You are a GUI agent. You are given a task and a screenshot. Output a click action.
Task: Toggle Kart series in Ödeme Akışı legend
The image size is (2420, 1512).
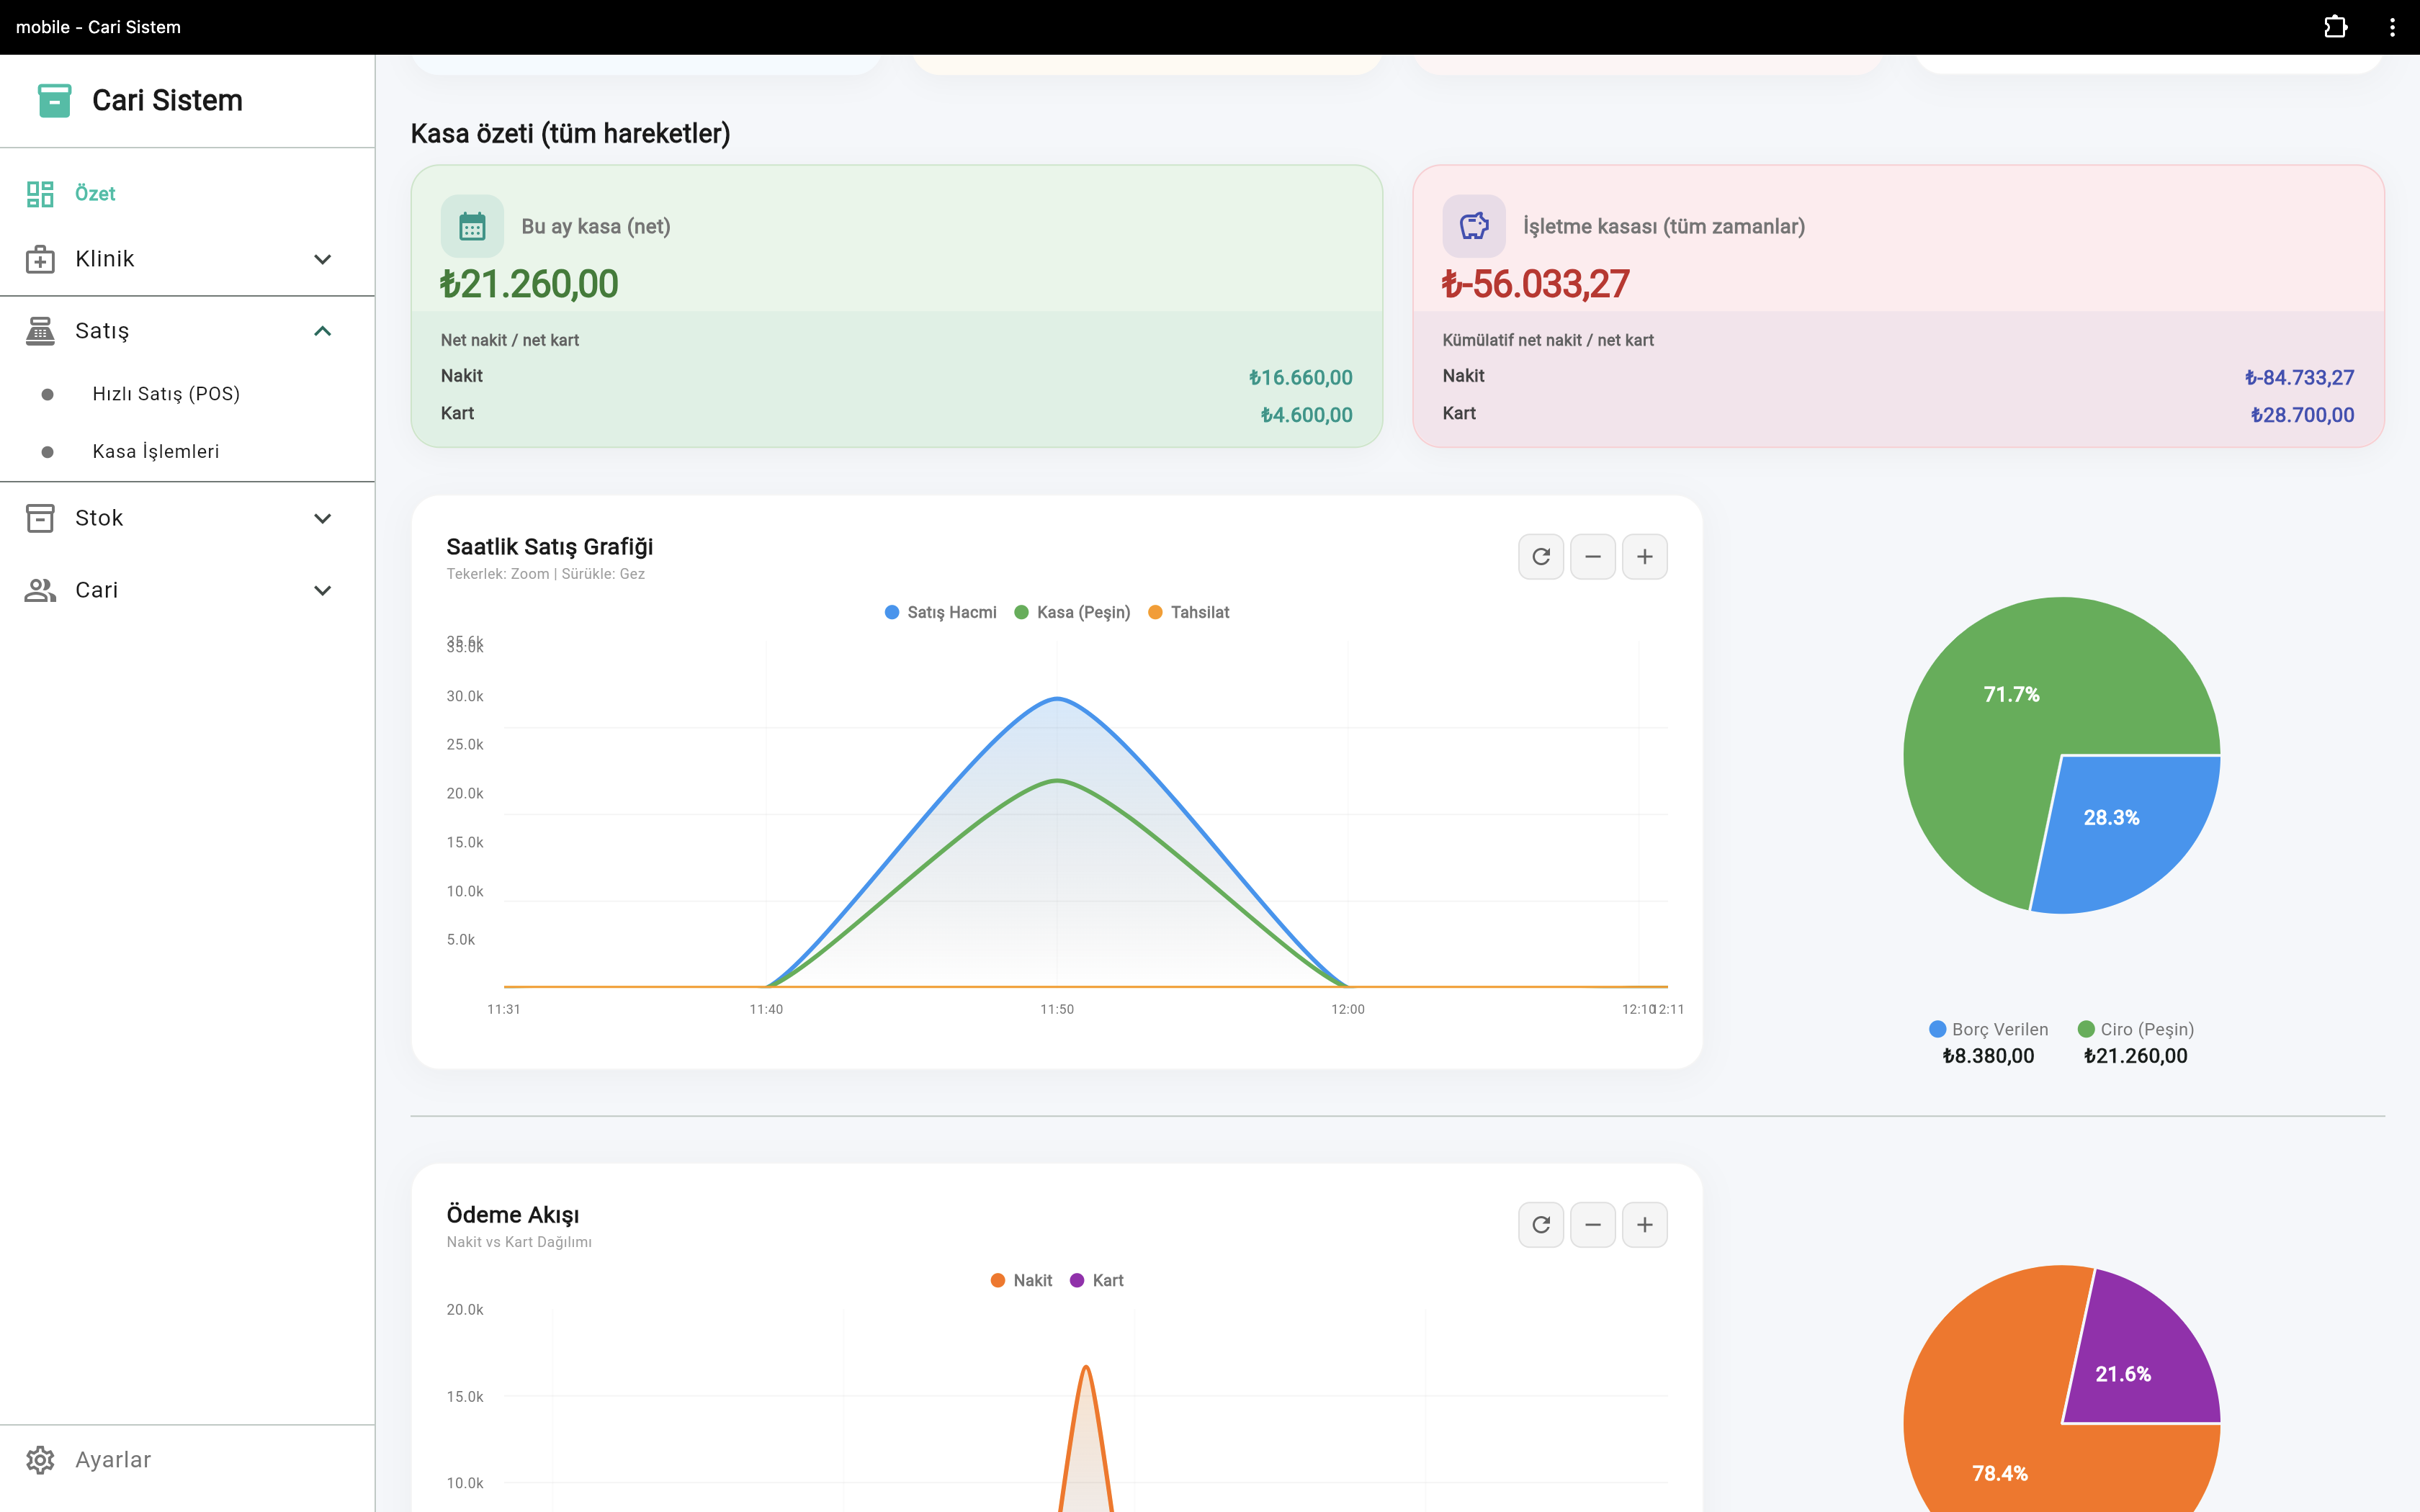point(1097,1280)
